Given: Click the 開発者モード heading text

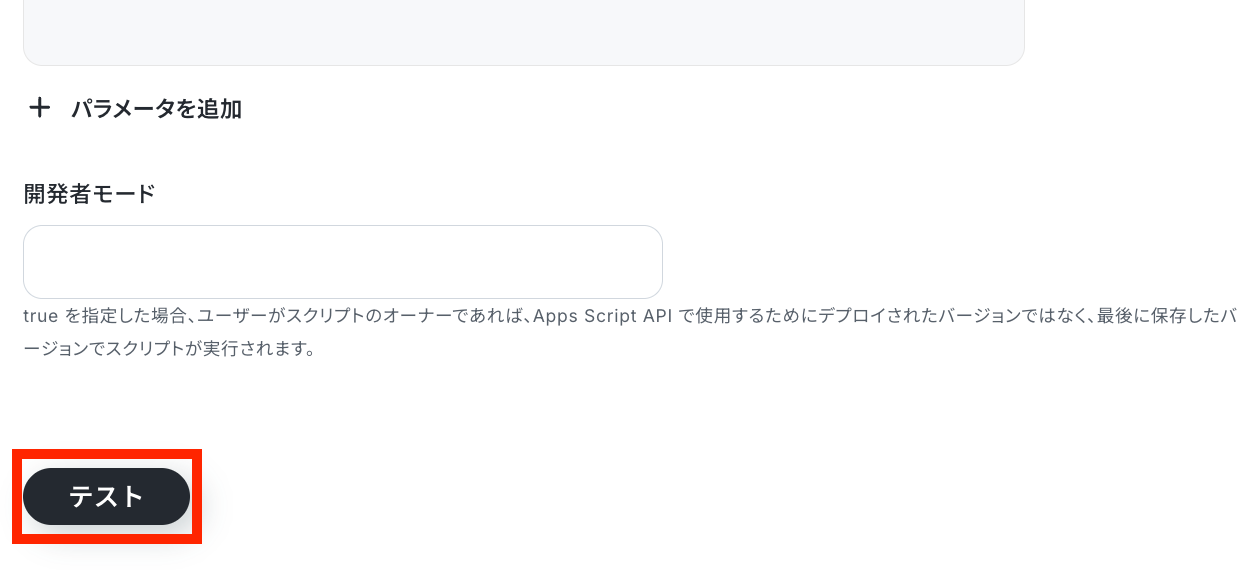Looking at the screenshot, I should tap(89, 194).
